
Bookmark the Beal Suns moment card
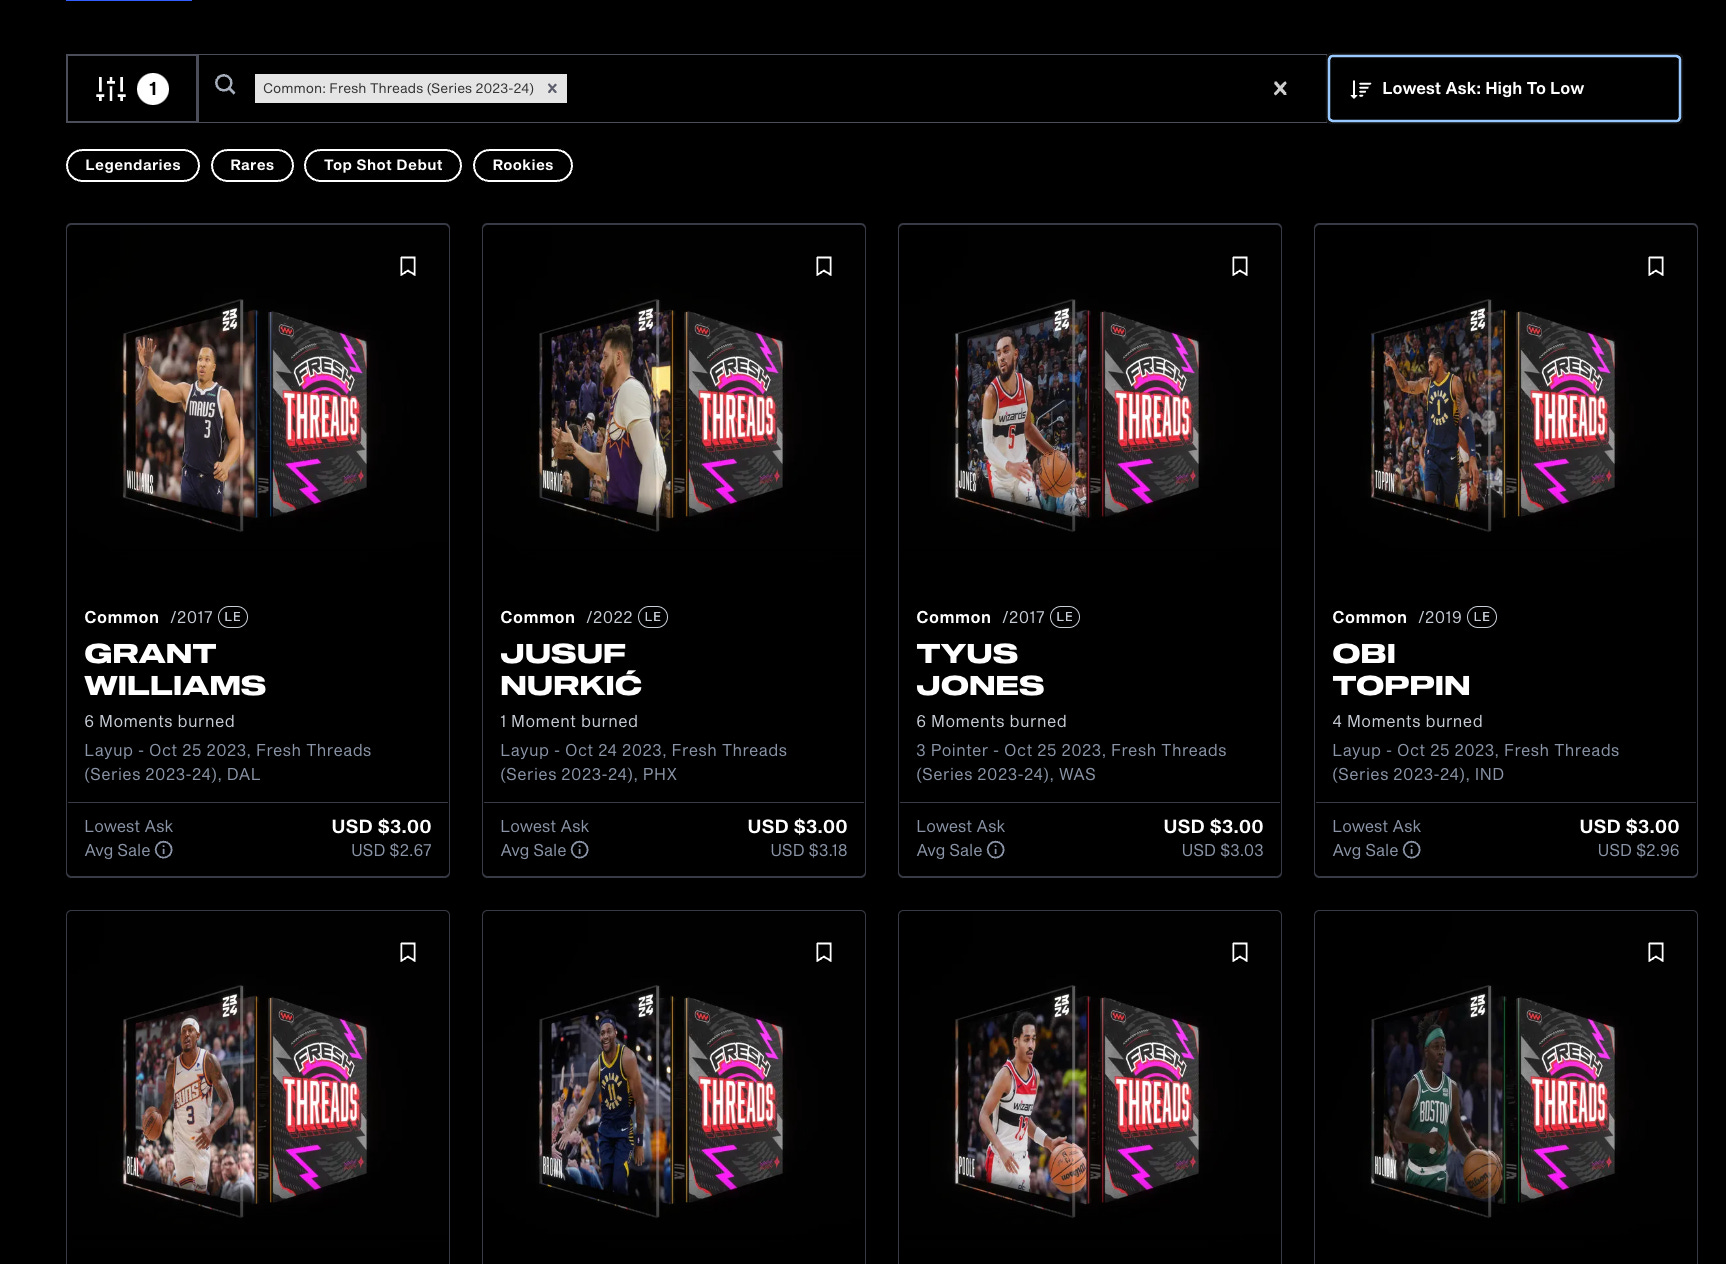pos(408,952)
